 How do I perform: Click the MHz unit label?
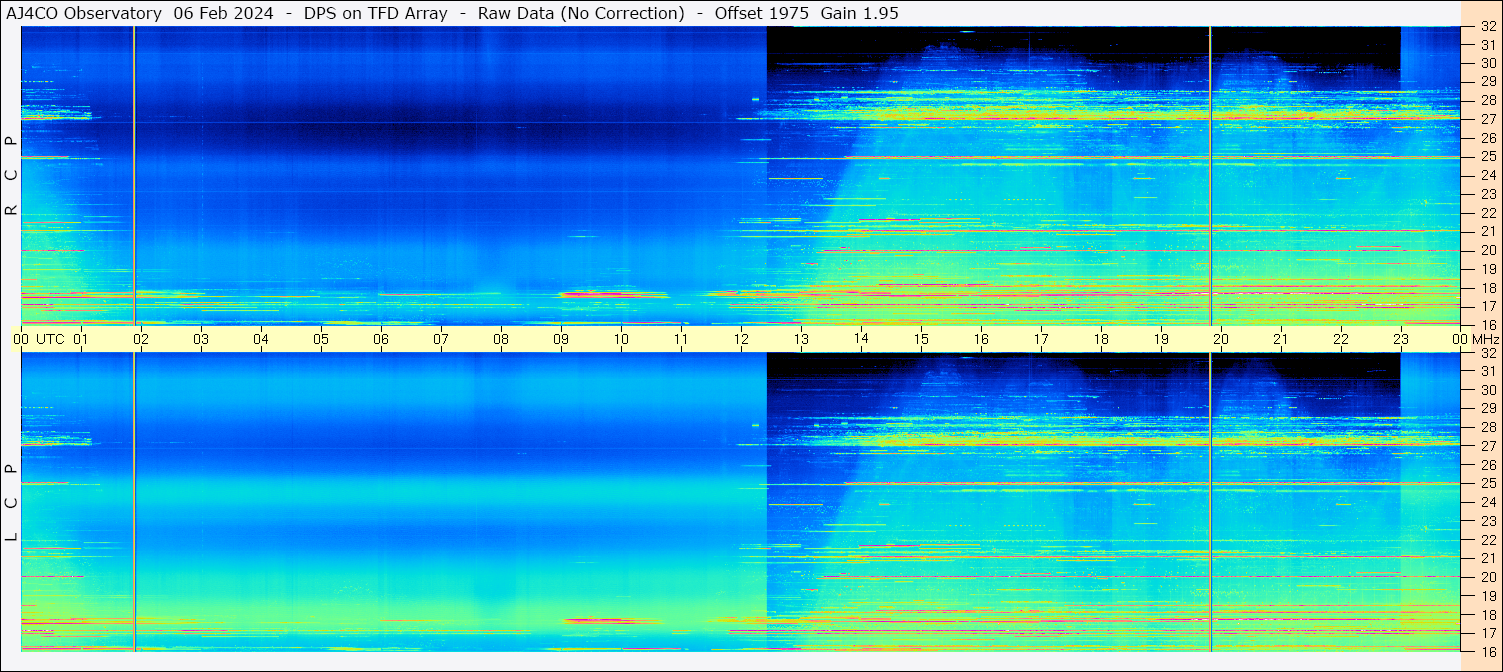click(1485, 339)
